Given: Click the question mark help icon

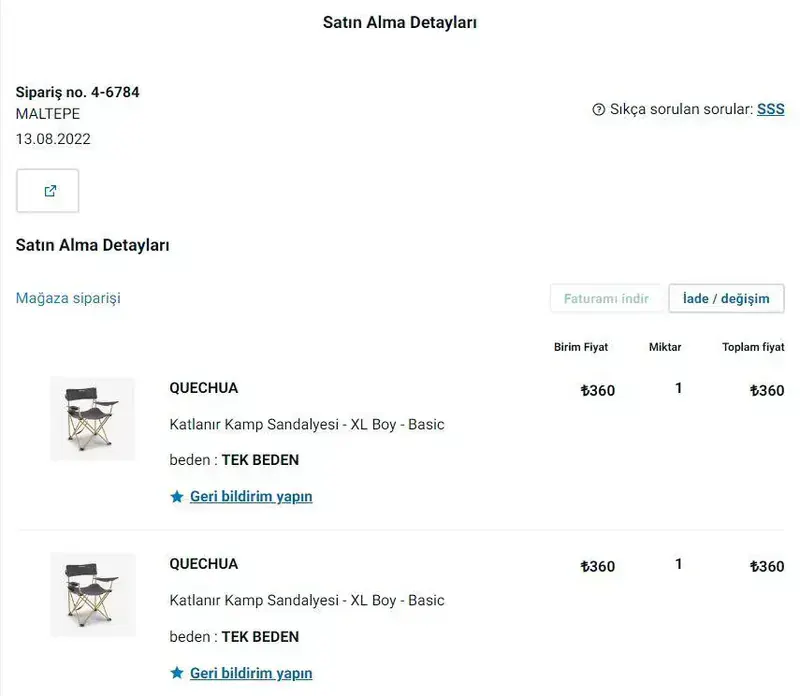Looking at the screenshot, I should (599, 110).
